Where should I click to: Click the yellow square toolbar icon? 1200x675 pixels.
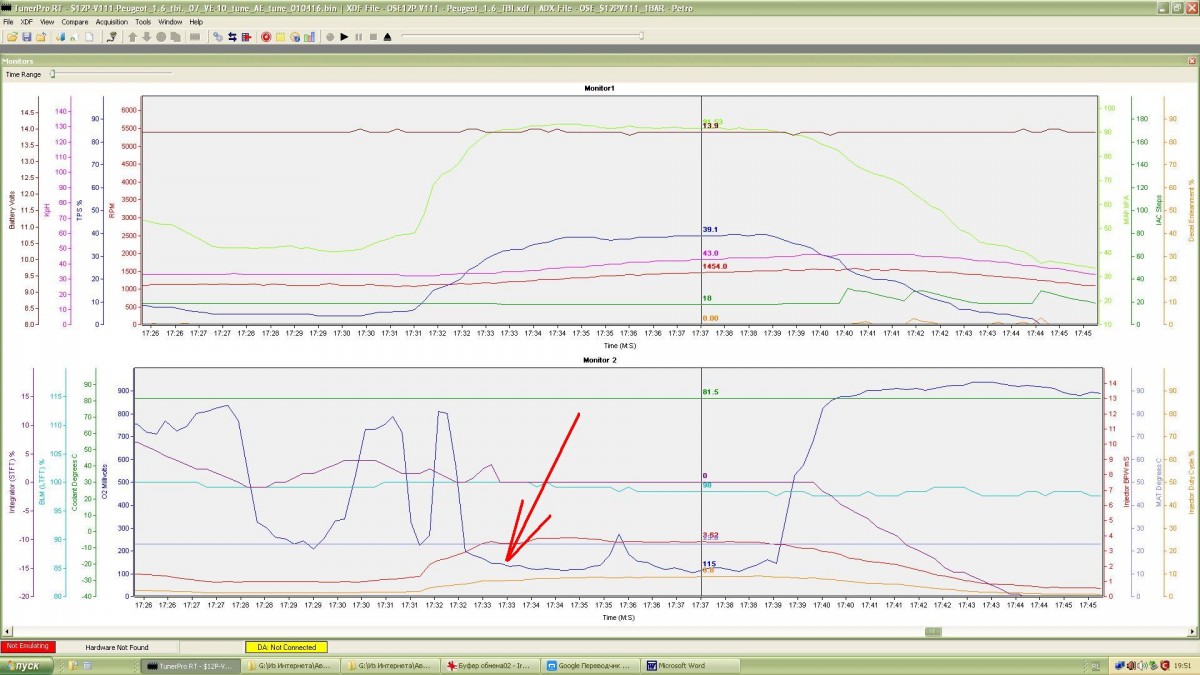(280, 37)
